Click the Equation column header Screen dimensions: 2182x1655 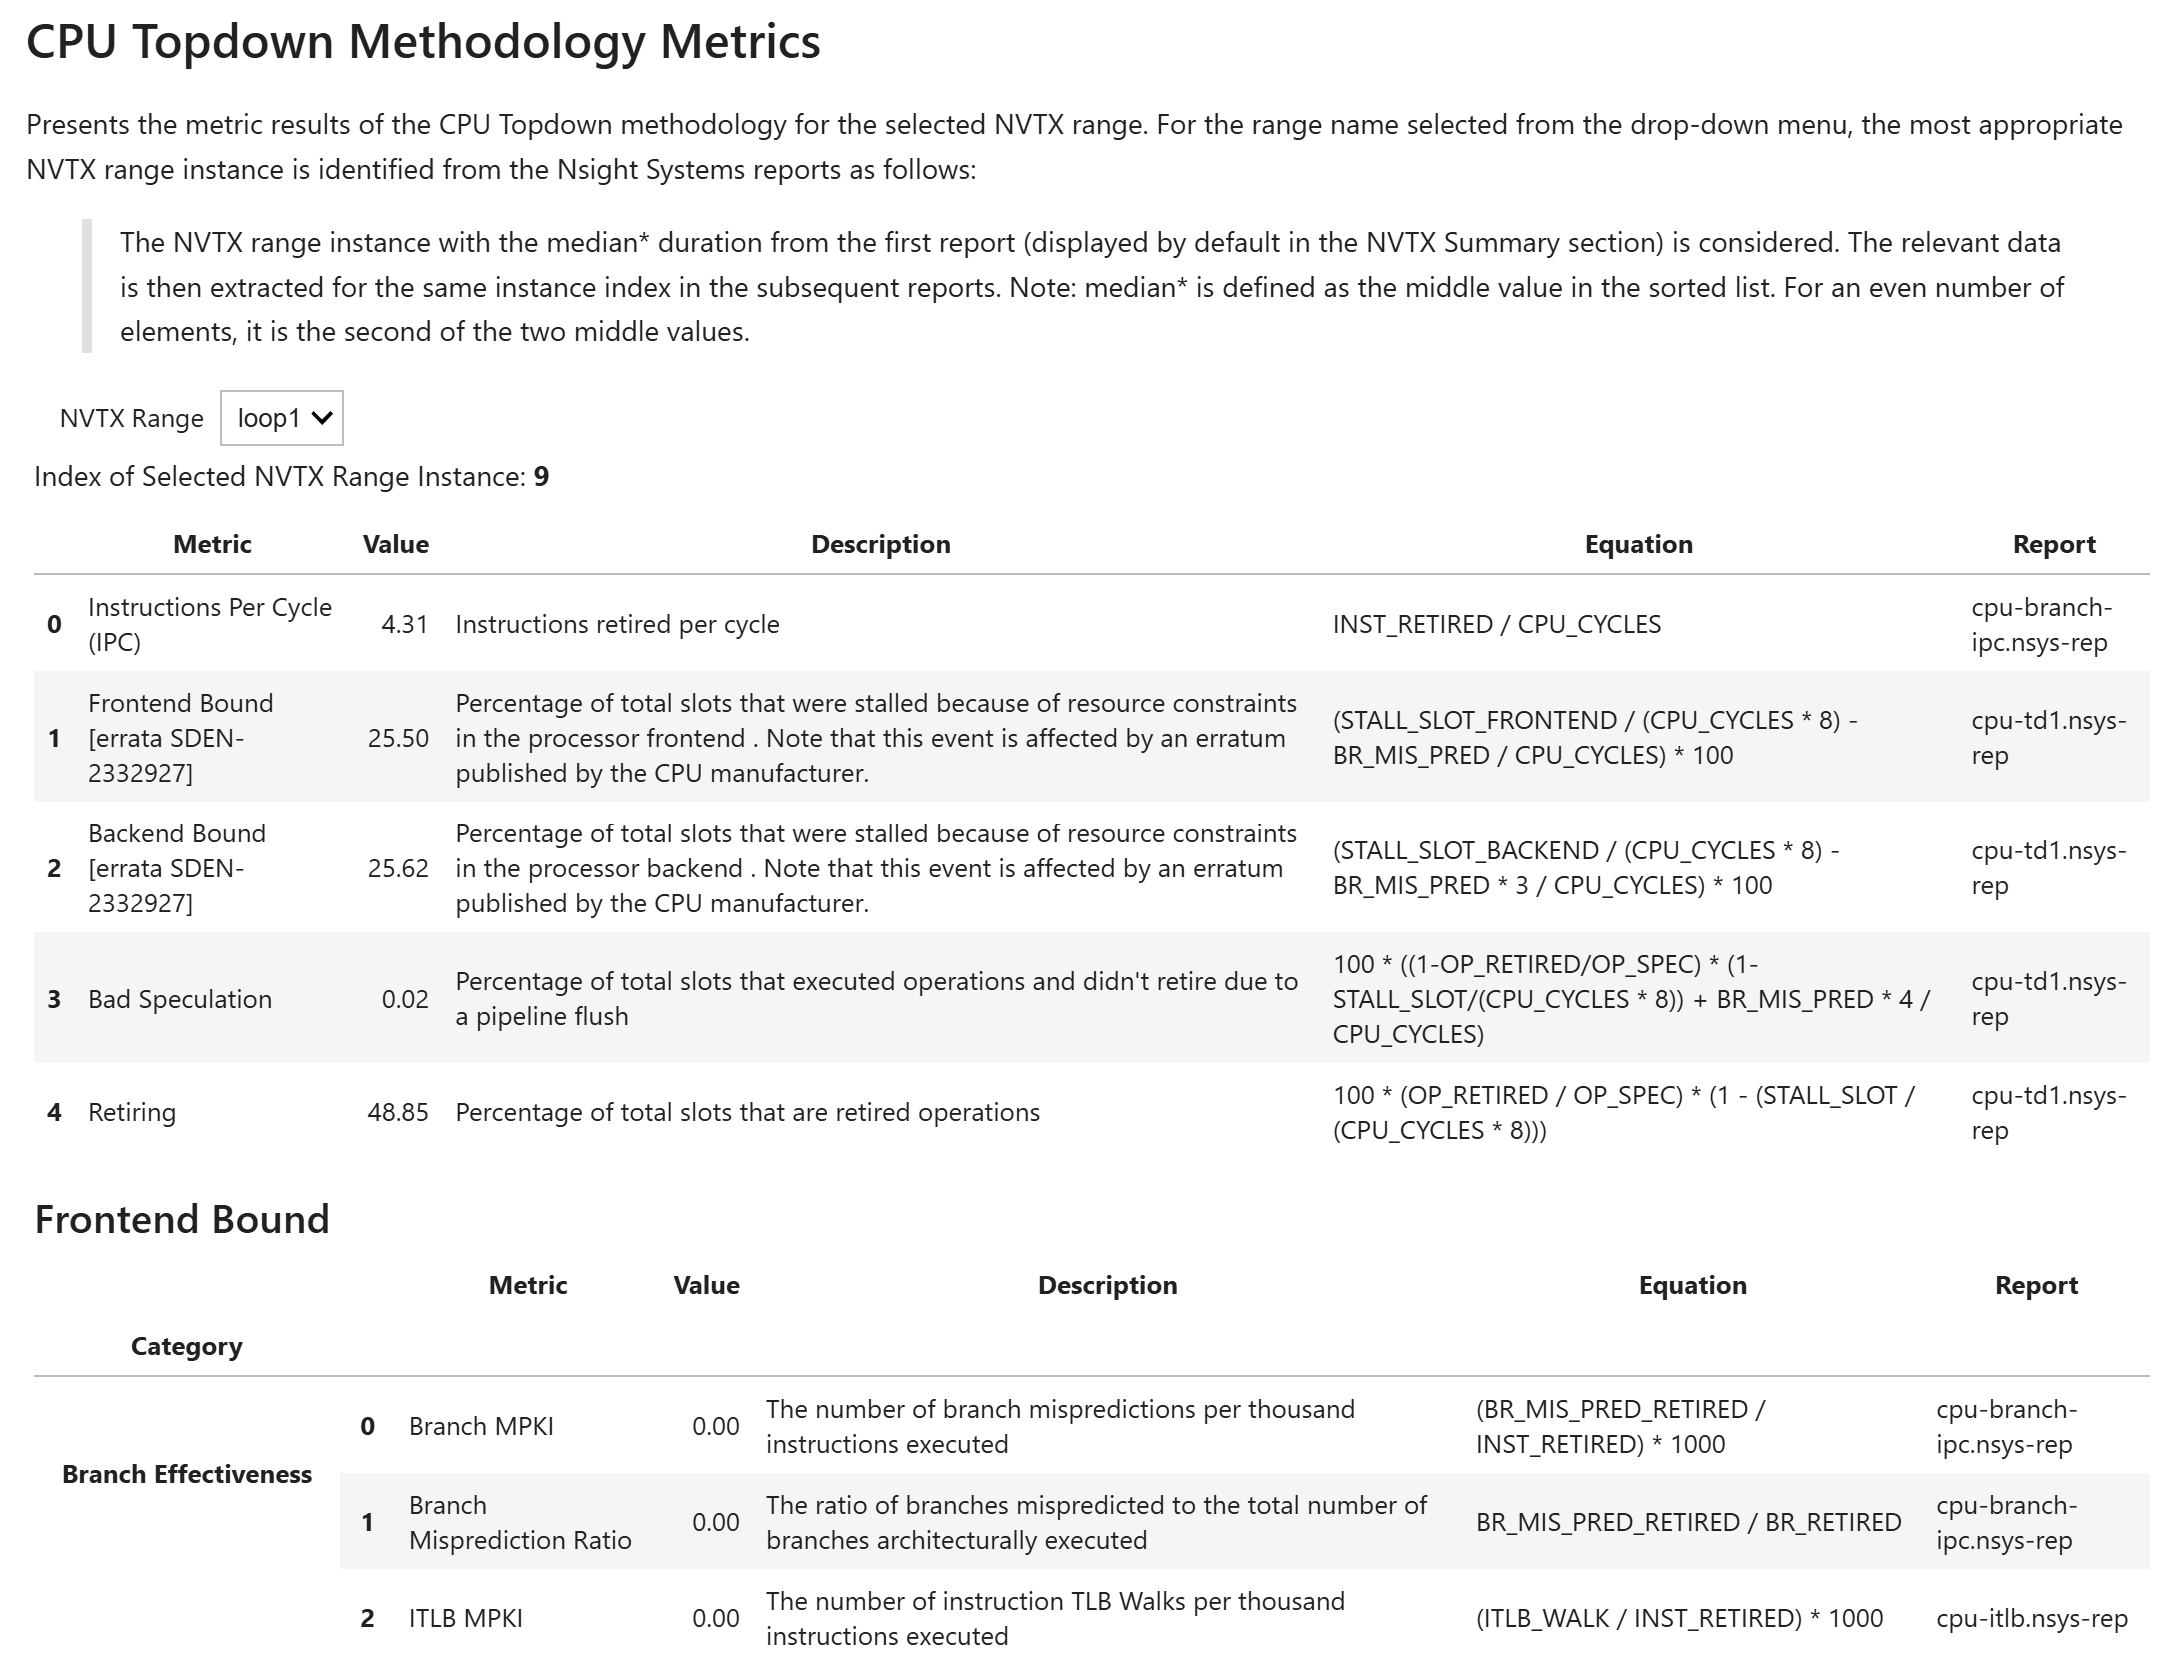[1637, 543]
